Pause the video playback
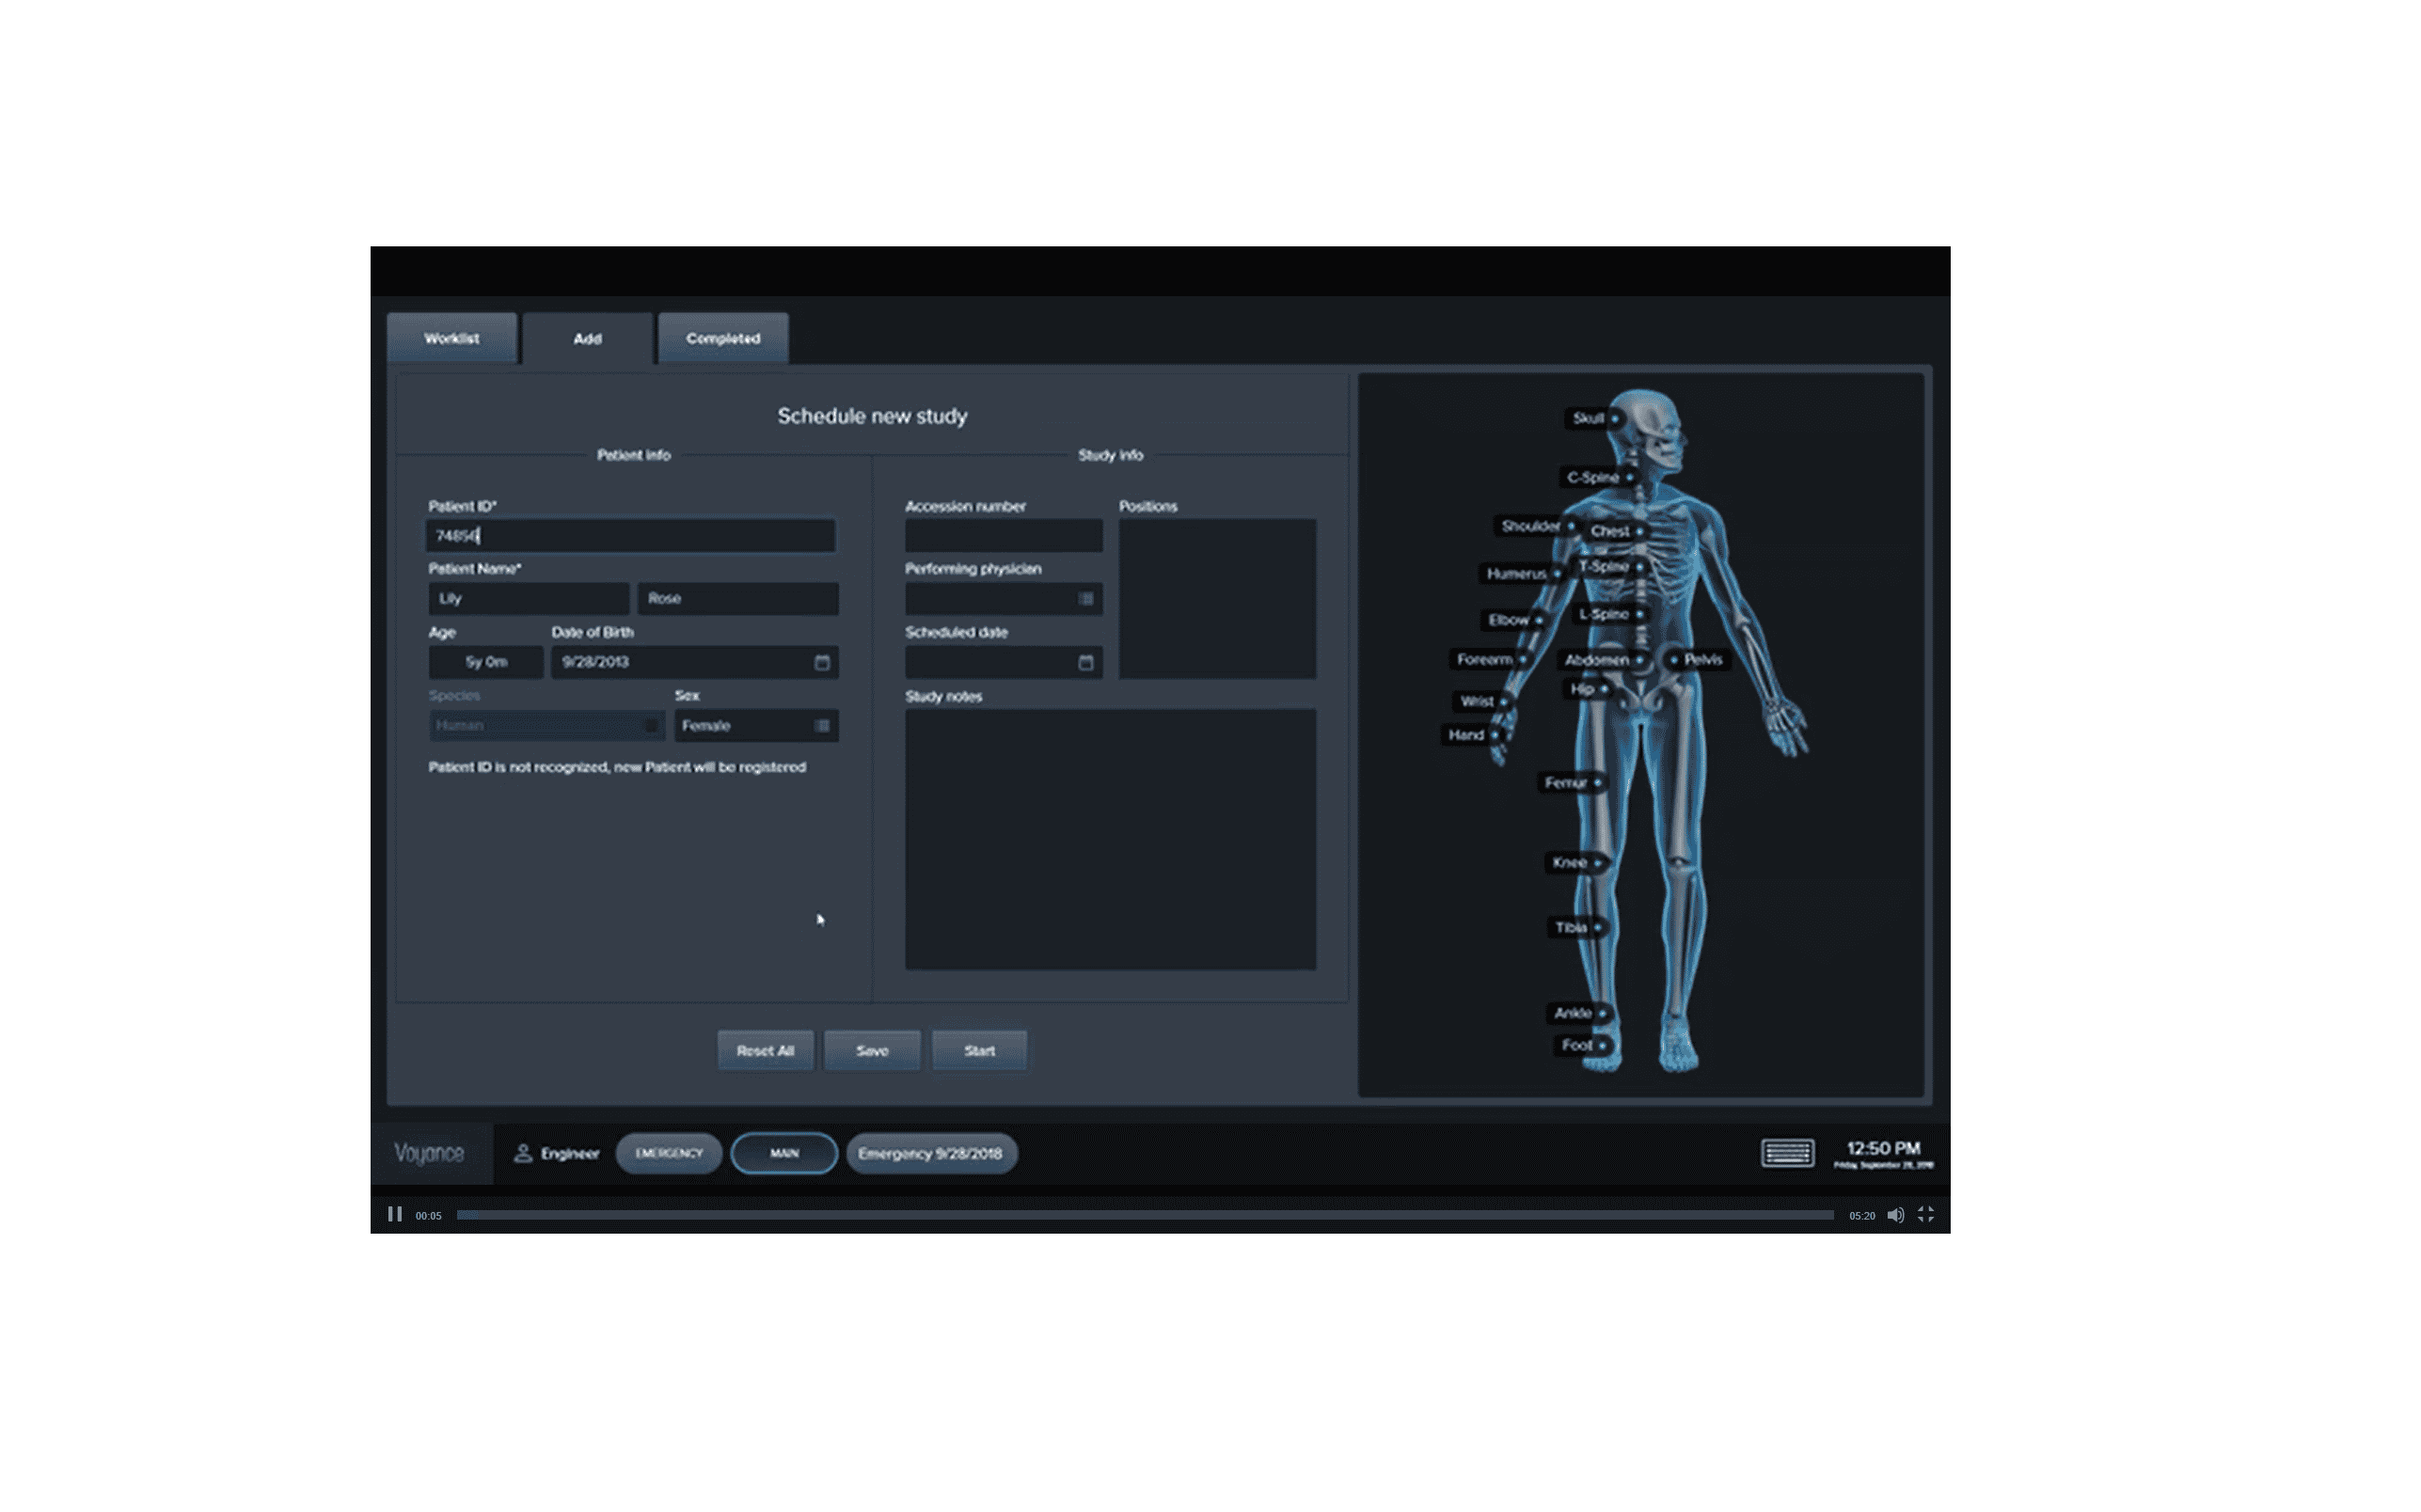 [394, 1214]
